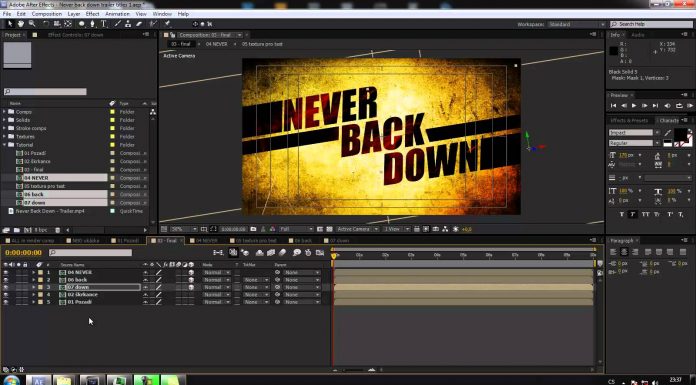Click the Search Help field
696x385 pixels.
click(652, 24)
